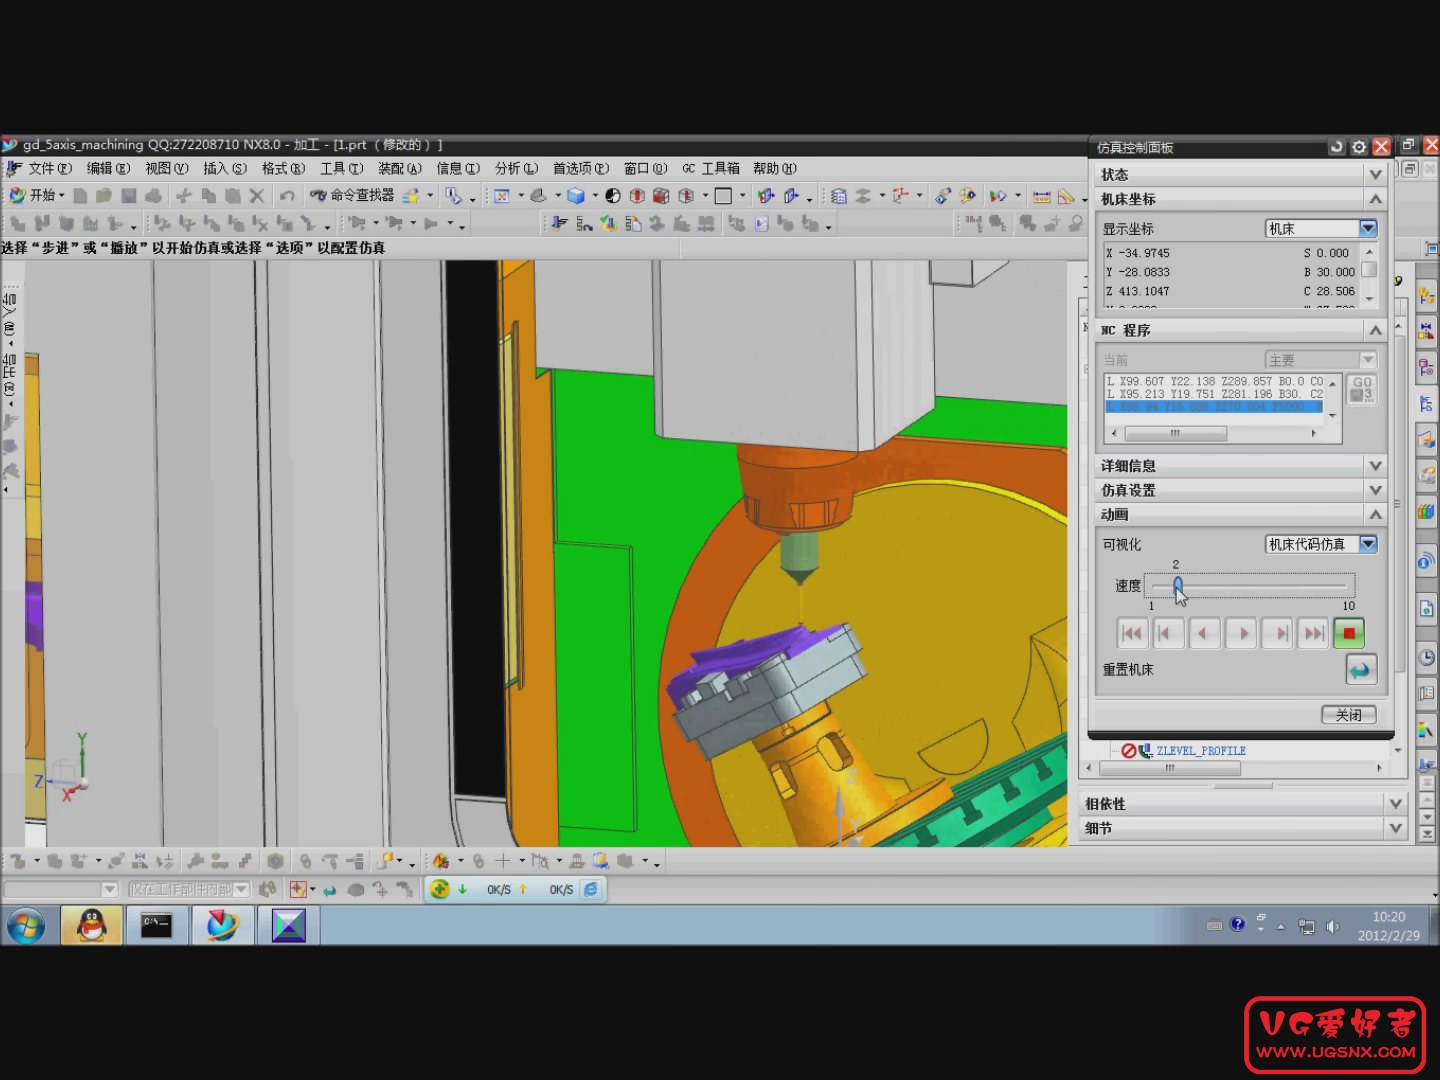Open the 首选项(P) menu
Screen dimensions: 1440x1080
(580, 168)
